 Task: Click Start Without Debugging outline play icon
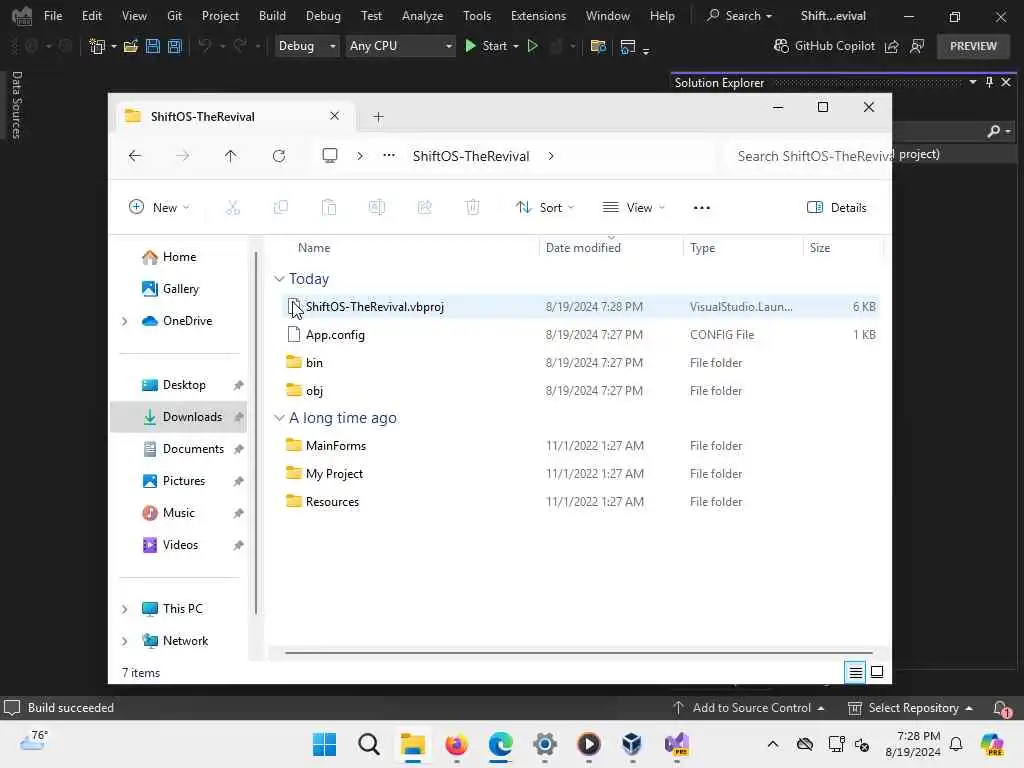(532, 46)
